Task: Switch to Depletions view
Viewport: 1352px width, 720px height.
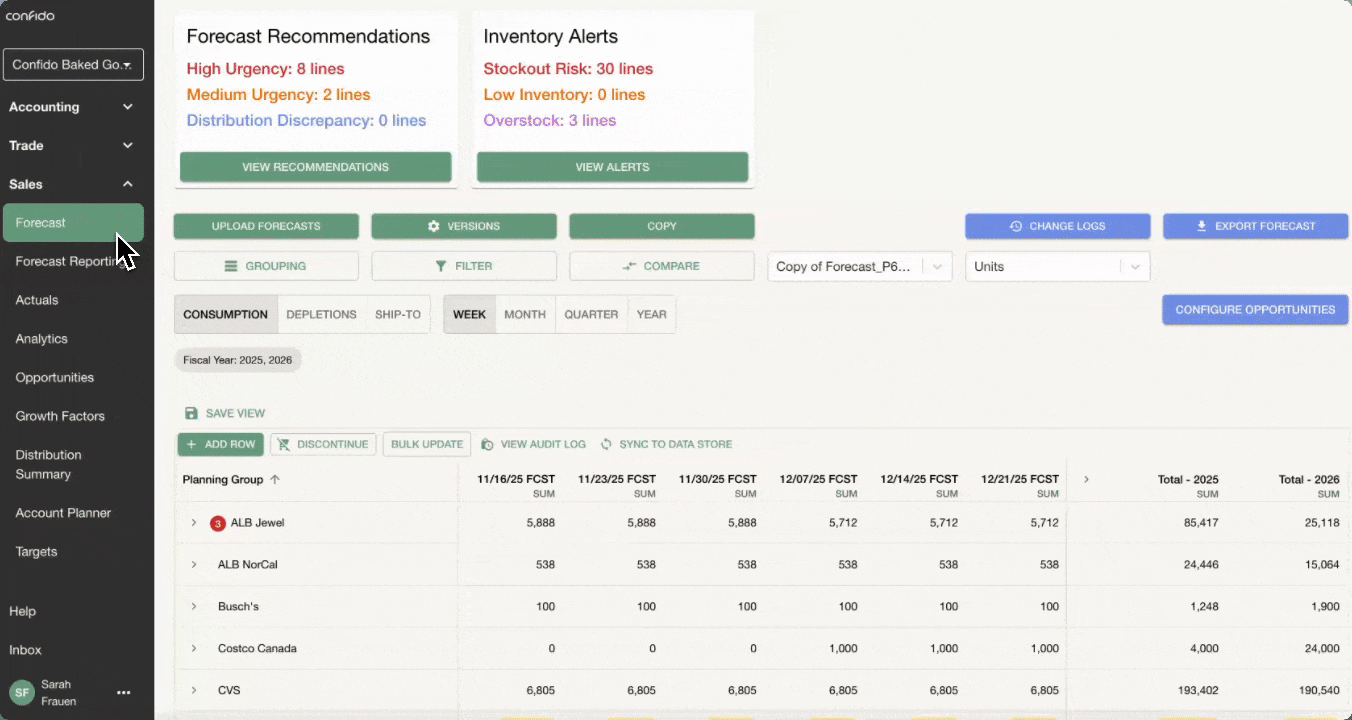Action: coord(321,314)
